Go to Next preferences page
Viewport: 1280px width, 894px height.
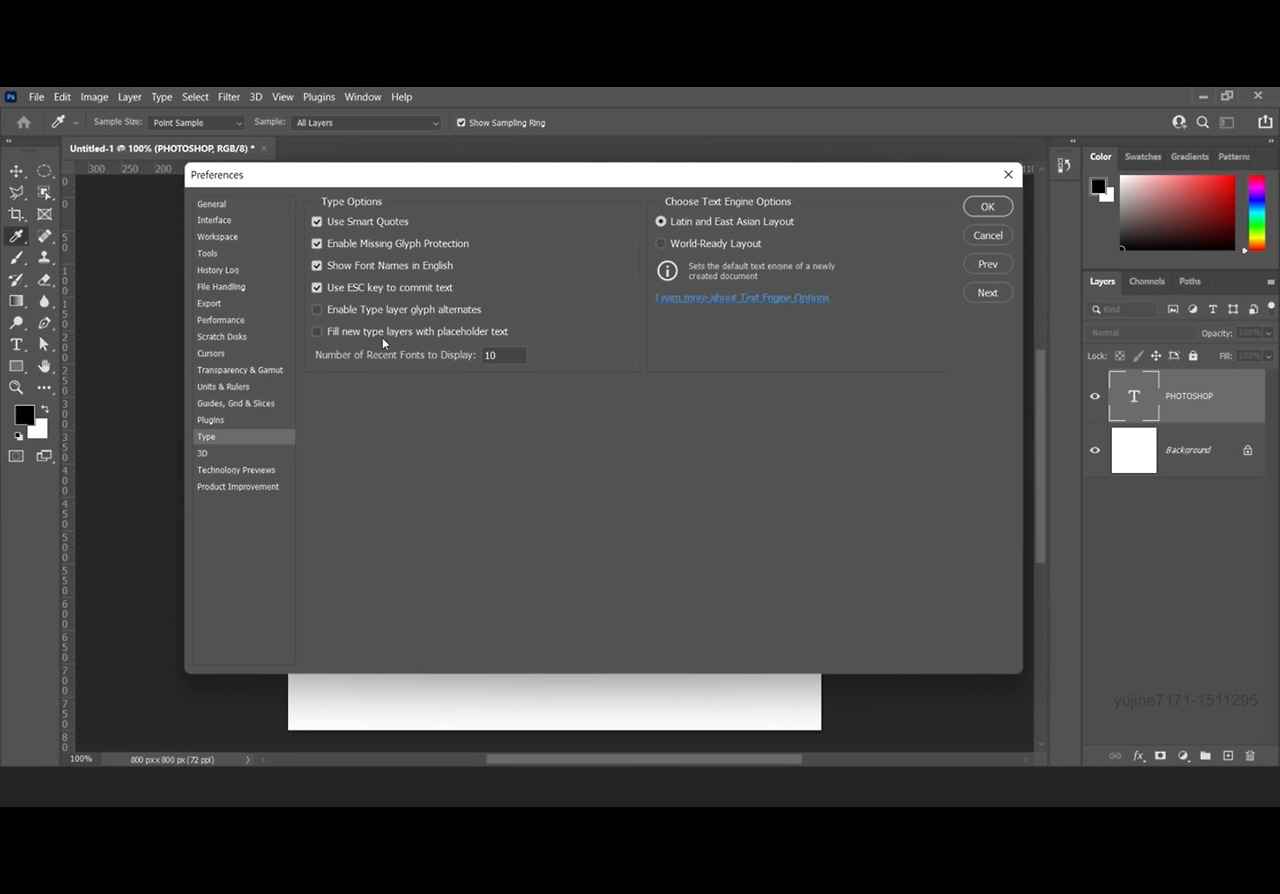point(988,293)
